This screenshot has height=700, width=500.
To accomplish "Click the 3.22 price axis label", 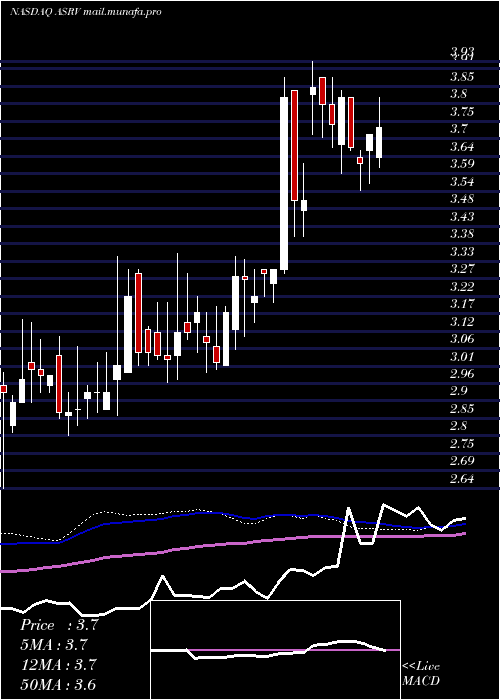I will [x=462, y=287].
